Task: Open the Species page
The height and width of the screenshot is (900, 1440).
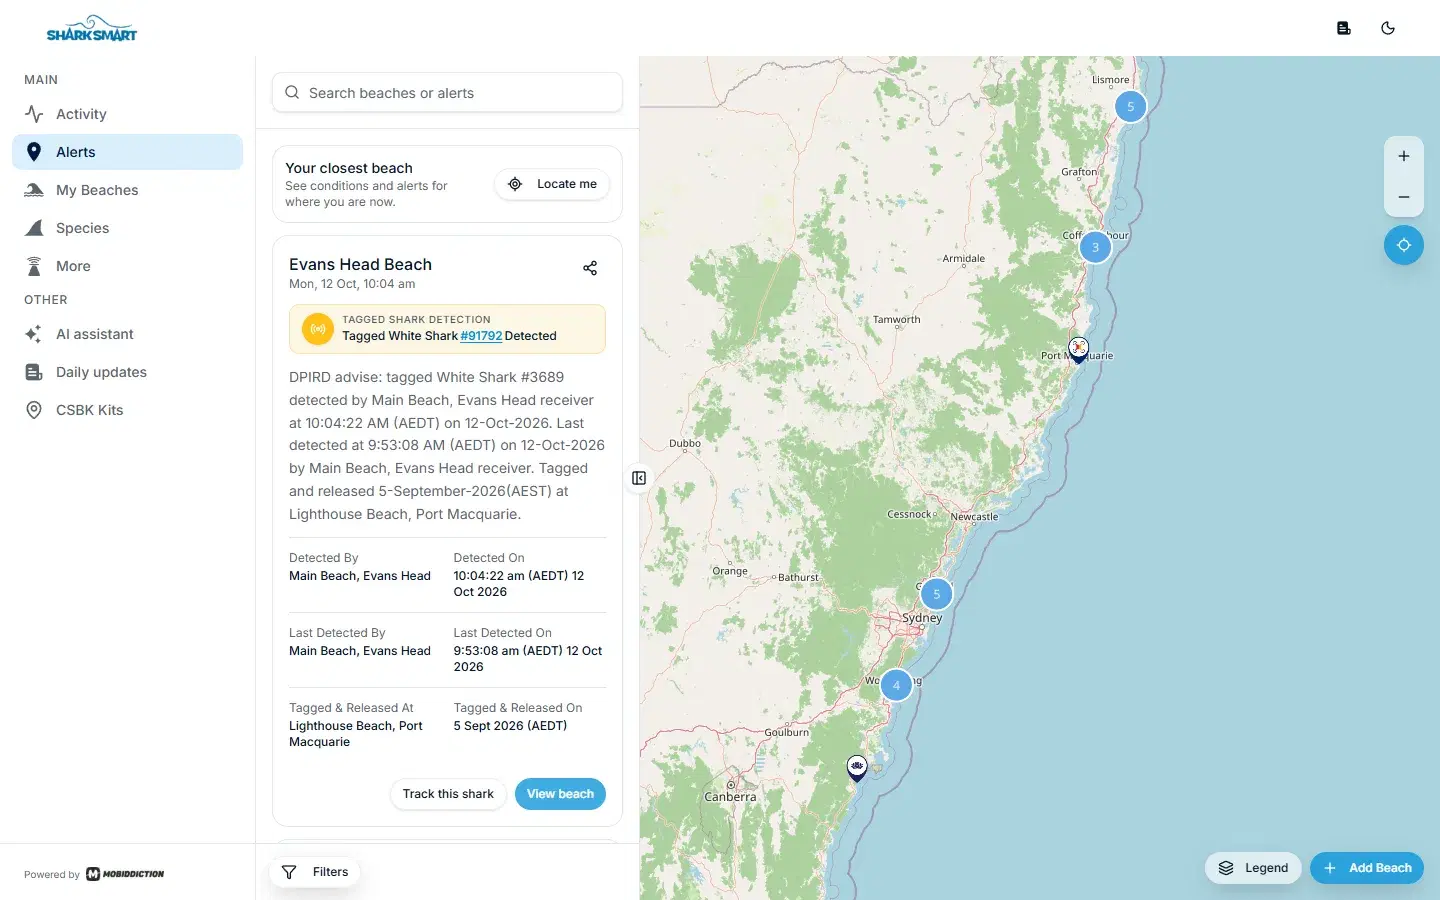Action: [127, 228]
